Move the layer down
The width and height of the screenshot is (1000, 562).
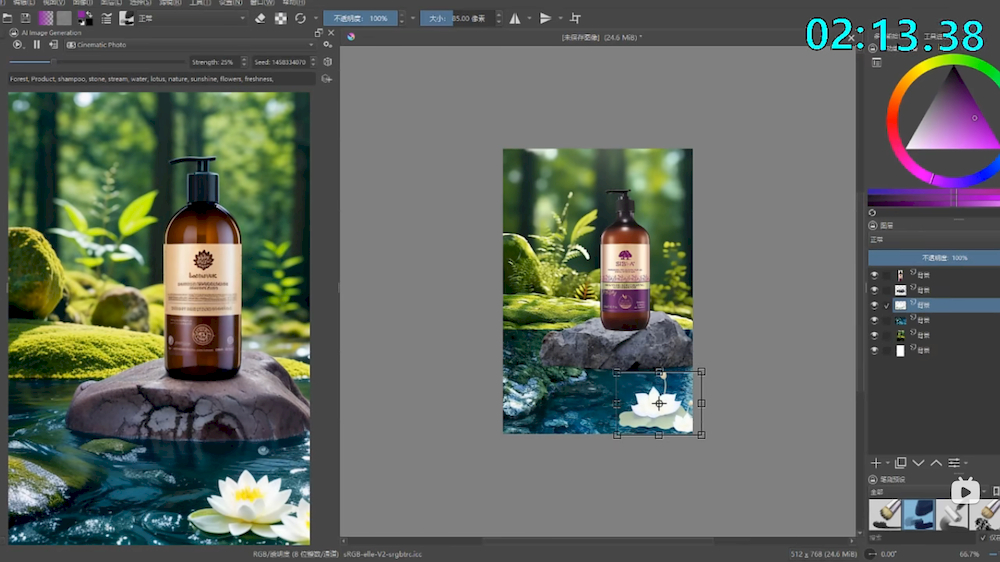(918, 463)
